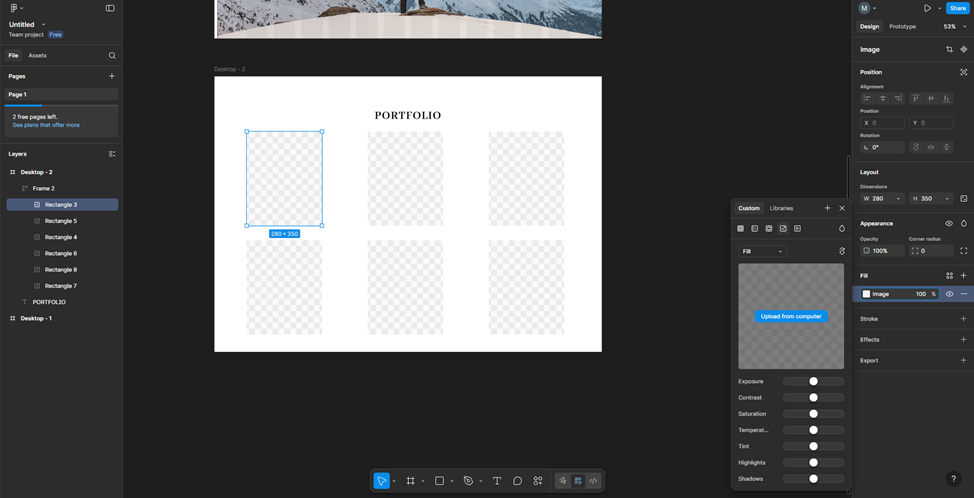Toggle Appearance section visibility eye
Image resolution: width=974 pixels, height=498 pixels.
949,224
